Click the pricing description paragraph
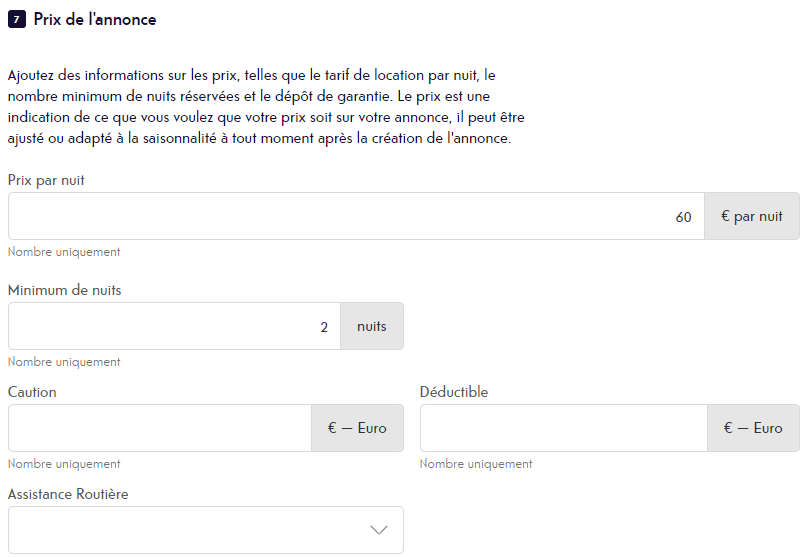 pyautogui.click(x=266, y=107)
